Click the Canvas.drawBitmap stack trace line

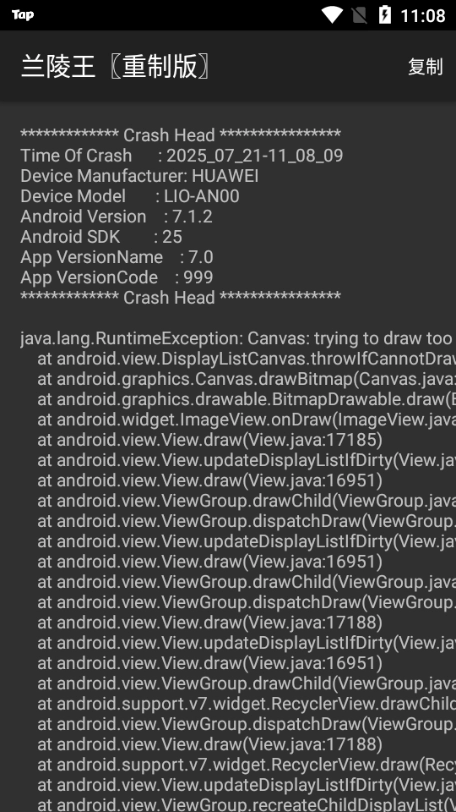(x=246, y=379)
